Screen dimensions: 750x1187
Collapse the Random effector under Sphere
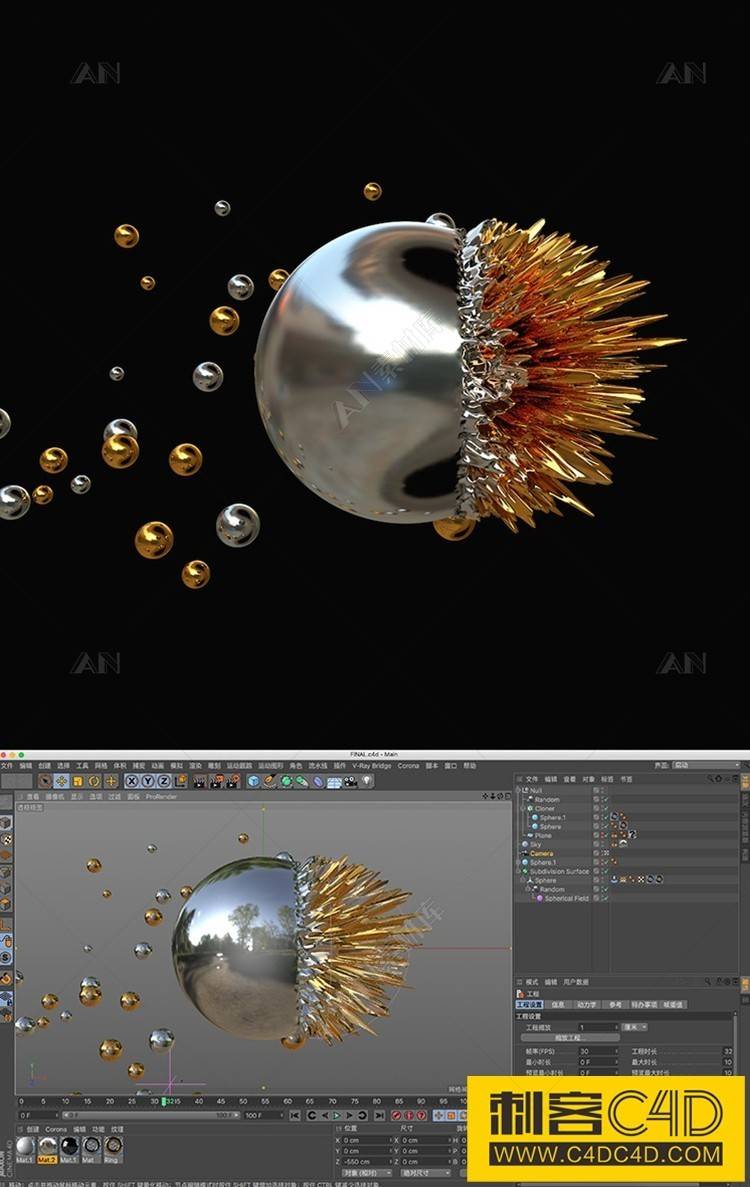coord(527,889)
